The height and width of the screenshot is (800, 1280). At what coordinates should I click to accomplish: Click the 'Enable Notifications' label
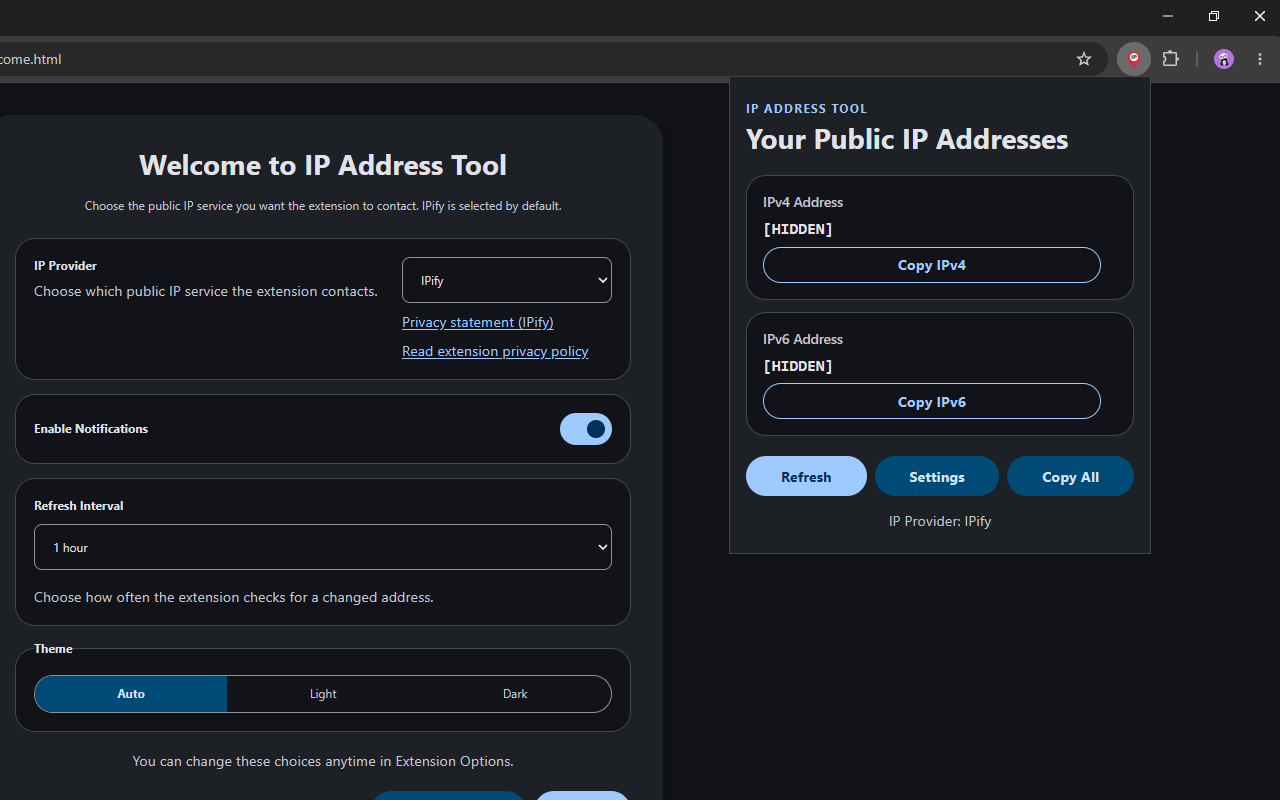(x=91, y=429)
